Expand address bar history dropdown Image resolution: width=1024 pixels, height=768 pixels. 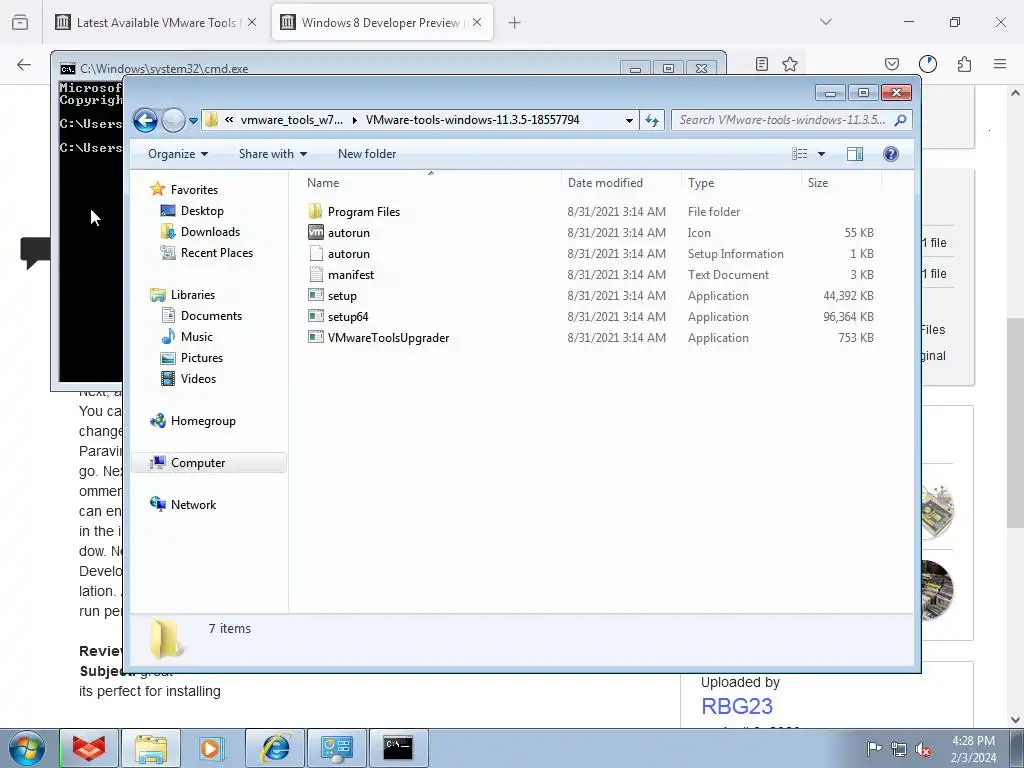point(629,120)
